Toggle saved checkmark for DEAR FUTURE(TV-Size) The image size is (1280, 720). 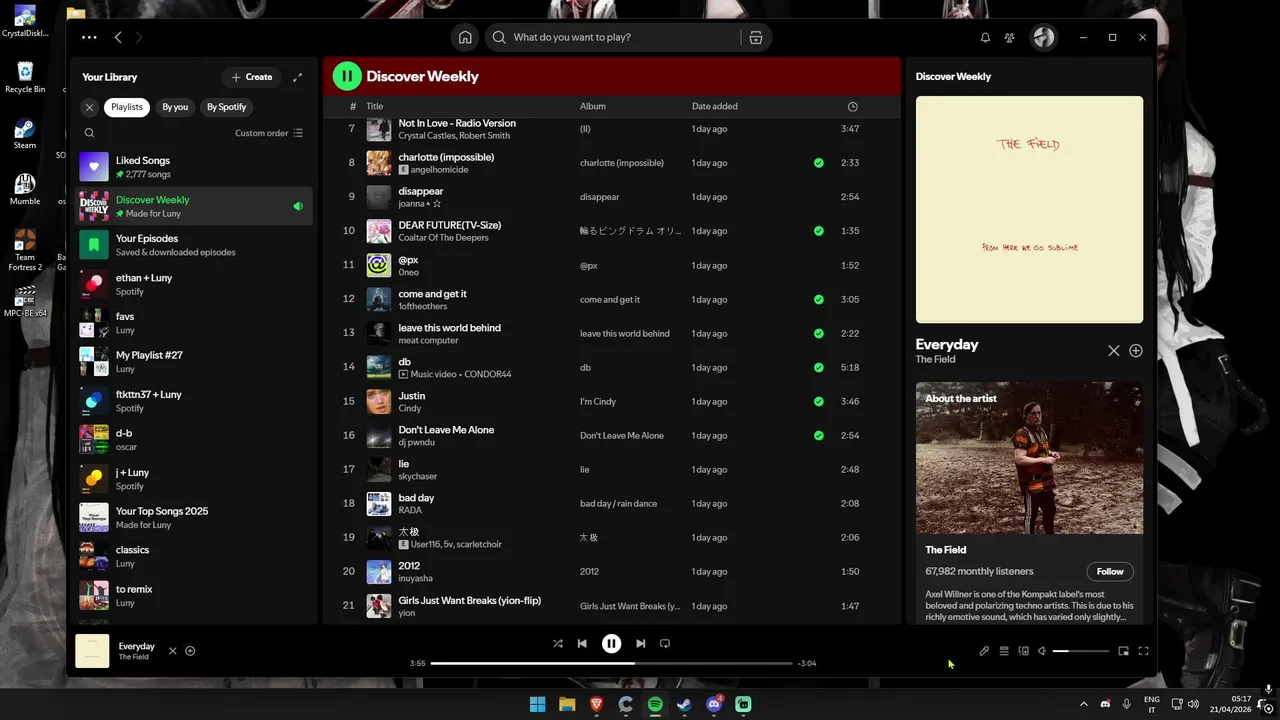[x=819, y=231]
